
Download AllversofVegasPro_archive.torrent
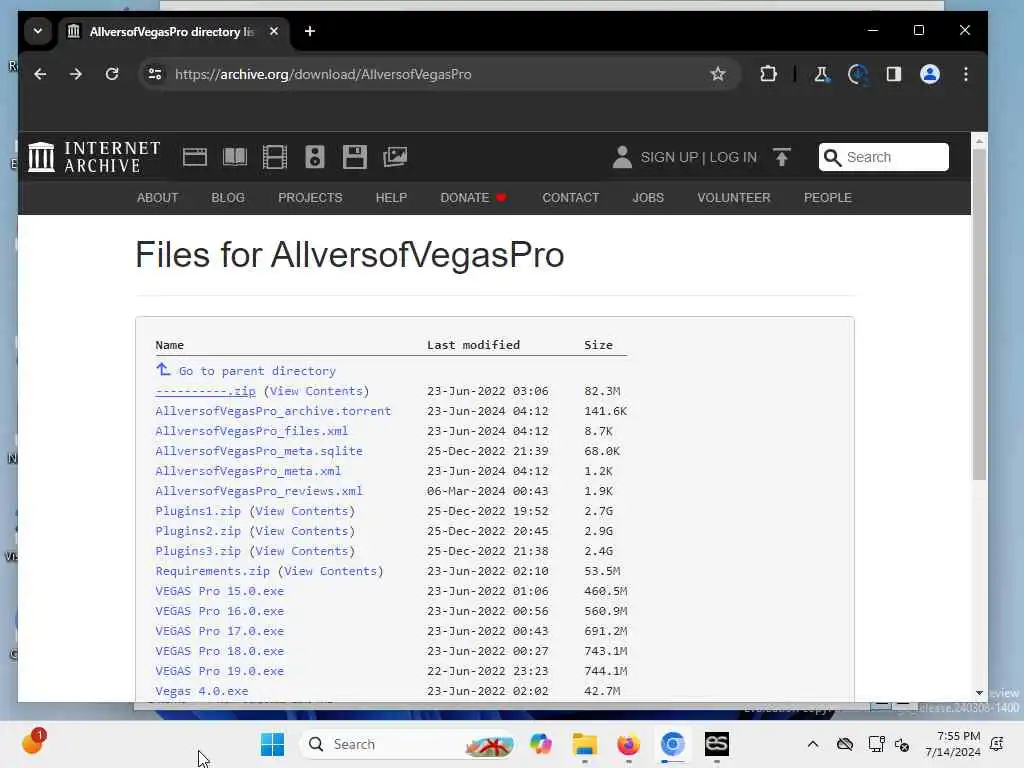(x=273, y=411)
